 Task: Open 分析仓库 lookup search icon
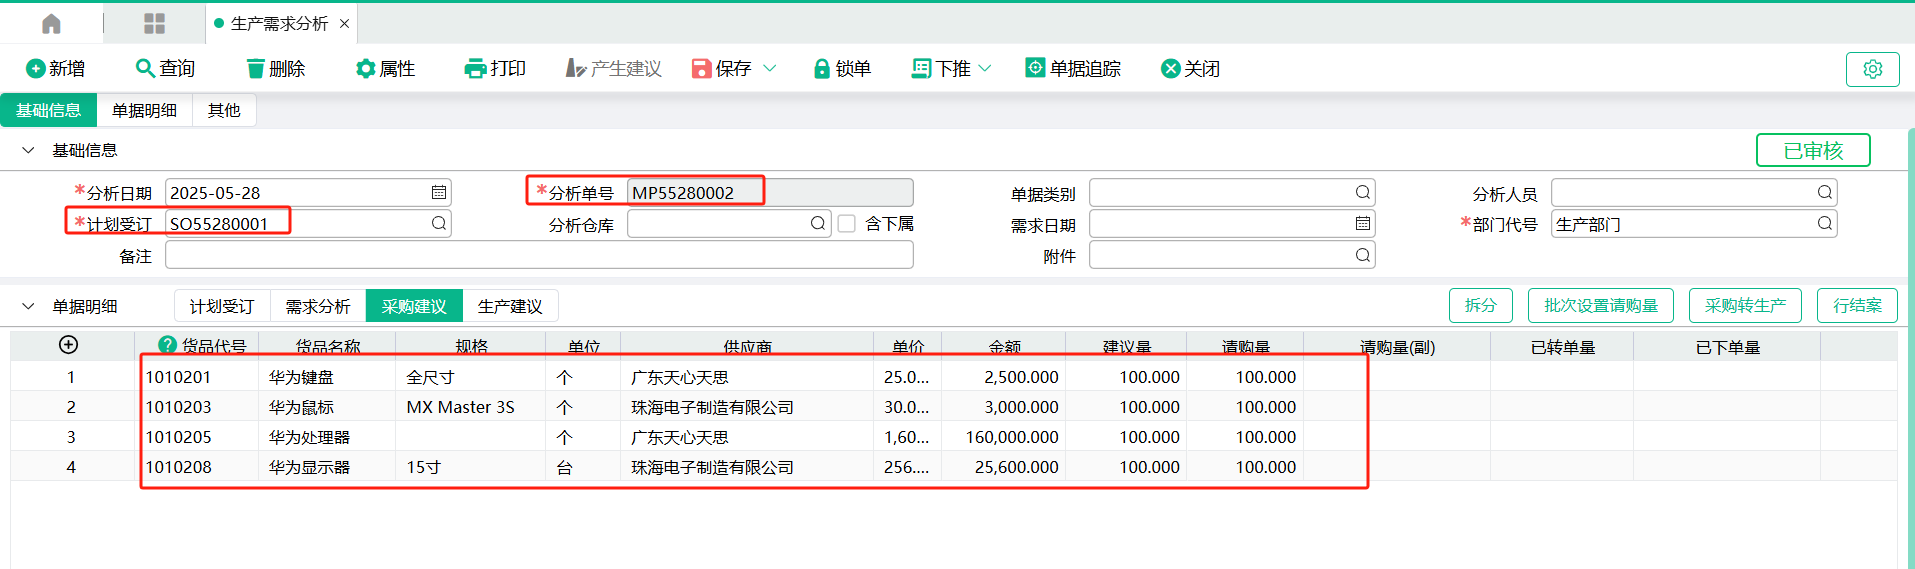817,223
